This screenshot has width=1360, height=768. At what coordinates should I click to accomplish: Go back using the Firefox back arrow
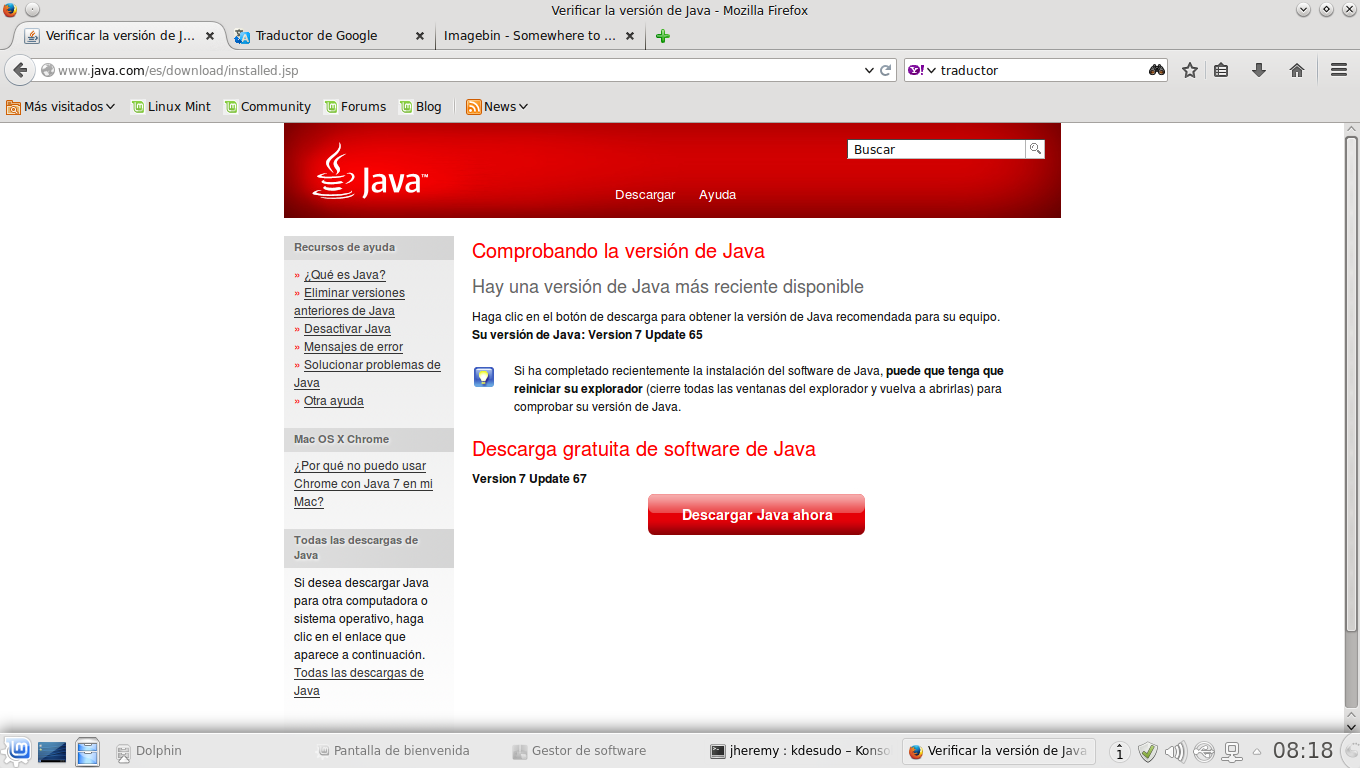click(x=19, y=70)
